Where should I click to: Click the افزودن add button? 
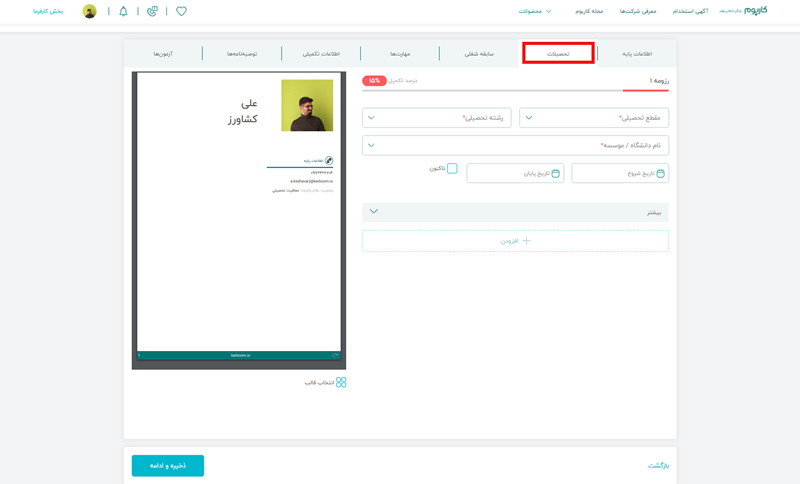point(515,241)
